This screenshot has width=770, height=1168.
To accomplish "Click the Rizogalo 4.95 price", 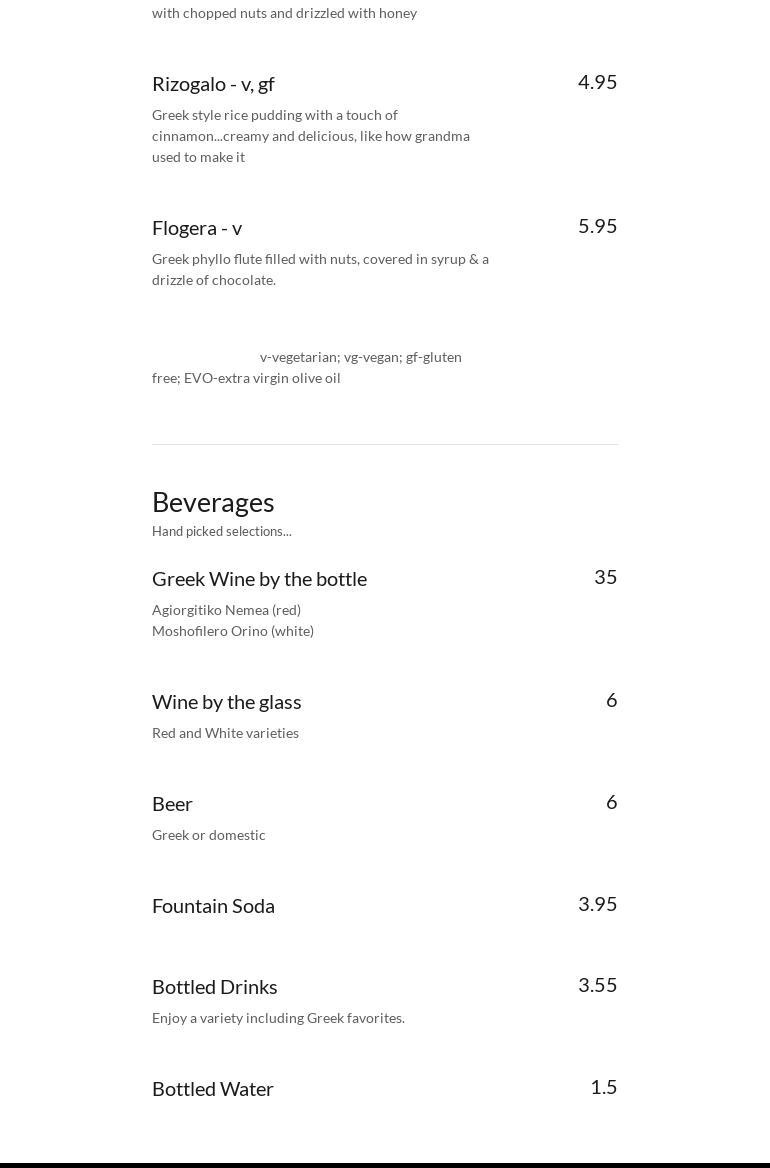I will [x=597, y=82].
